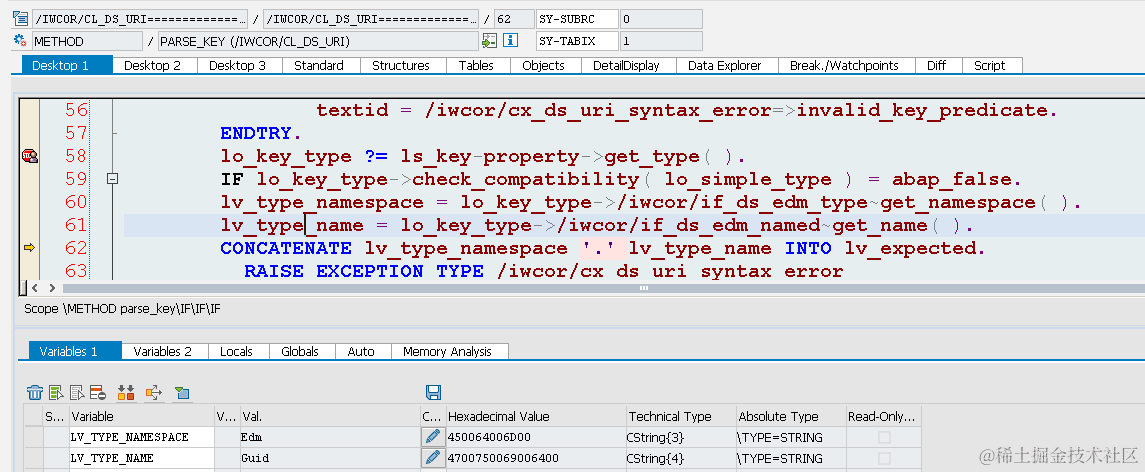Switch to Desktop 1 tab

coord(67,65)
